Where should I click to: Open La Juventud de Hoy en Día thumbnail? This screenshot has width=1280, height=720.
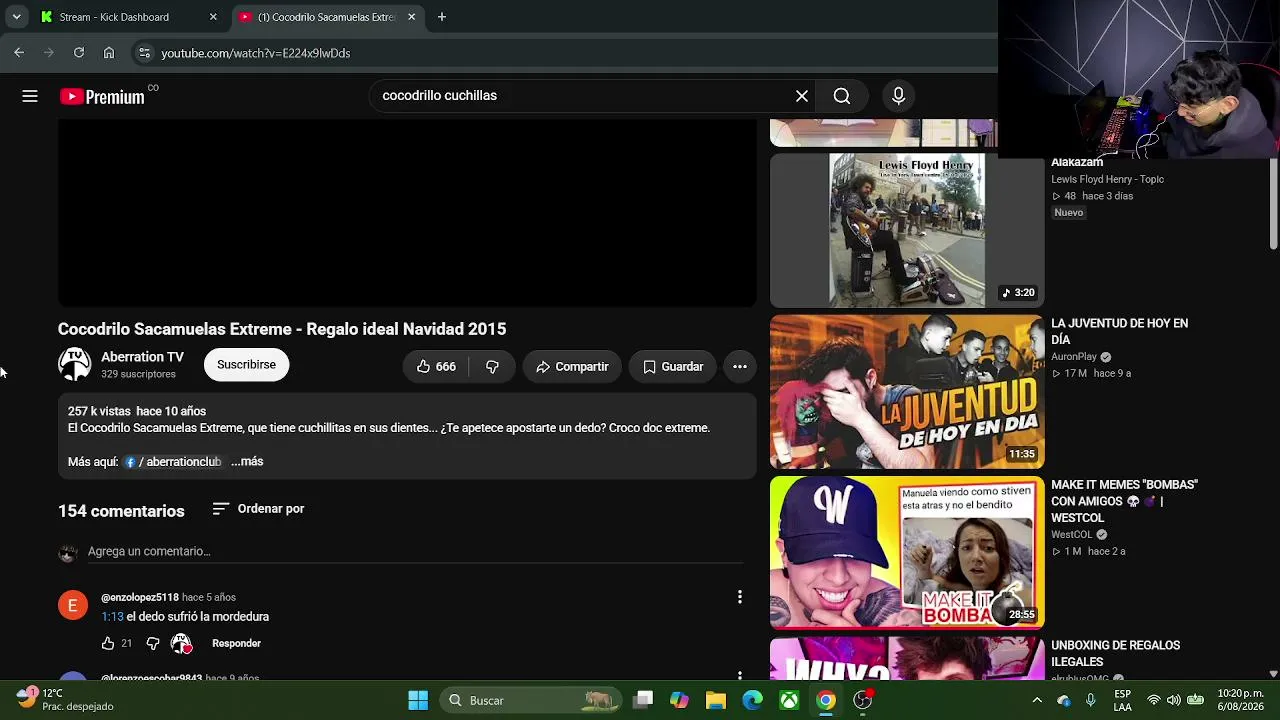[x=907, y=392]
